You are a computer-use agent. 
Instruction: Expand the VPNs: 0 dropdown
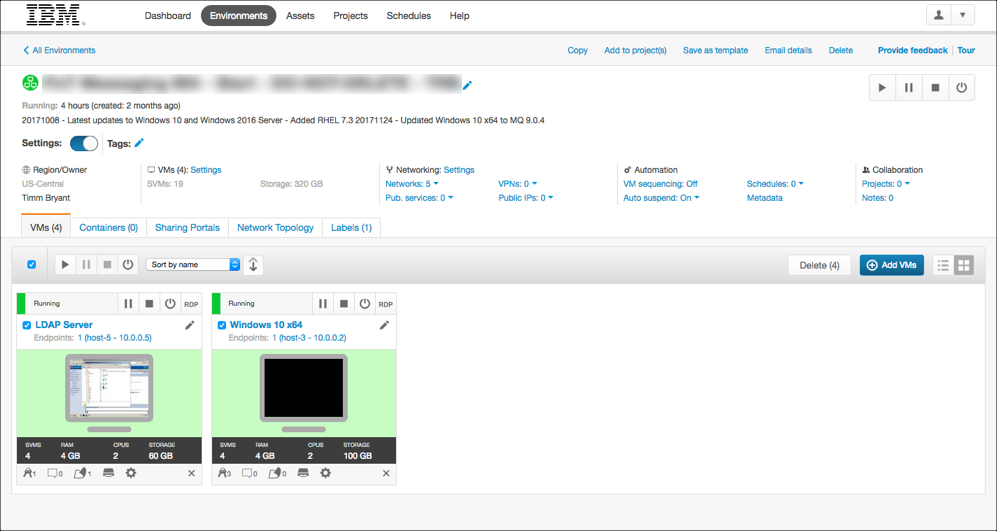click(x=518, y=184)
